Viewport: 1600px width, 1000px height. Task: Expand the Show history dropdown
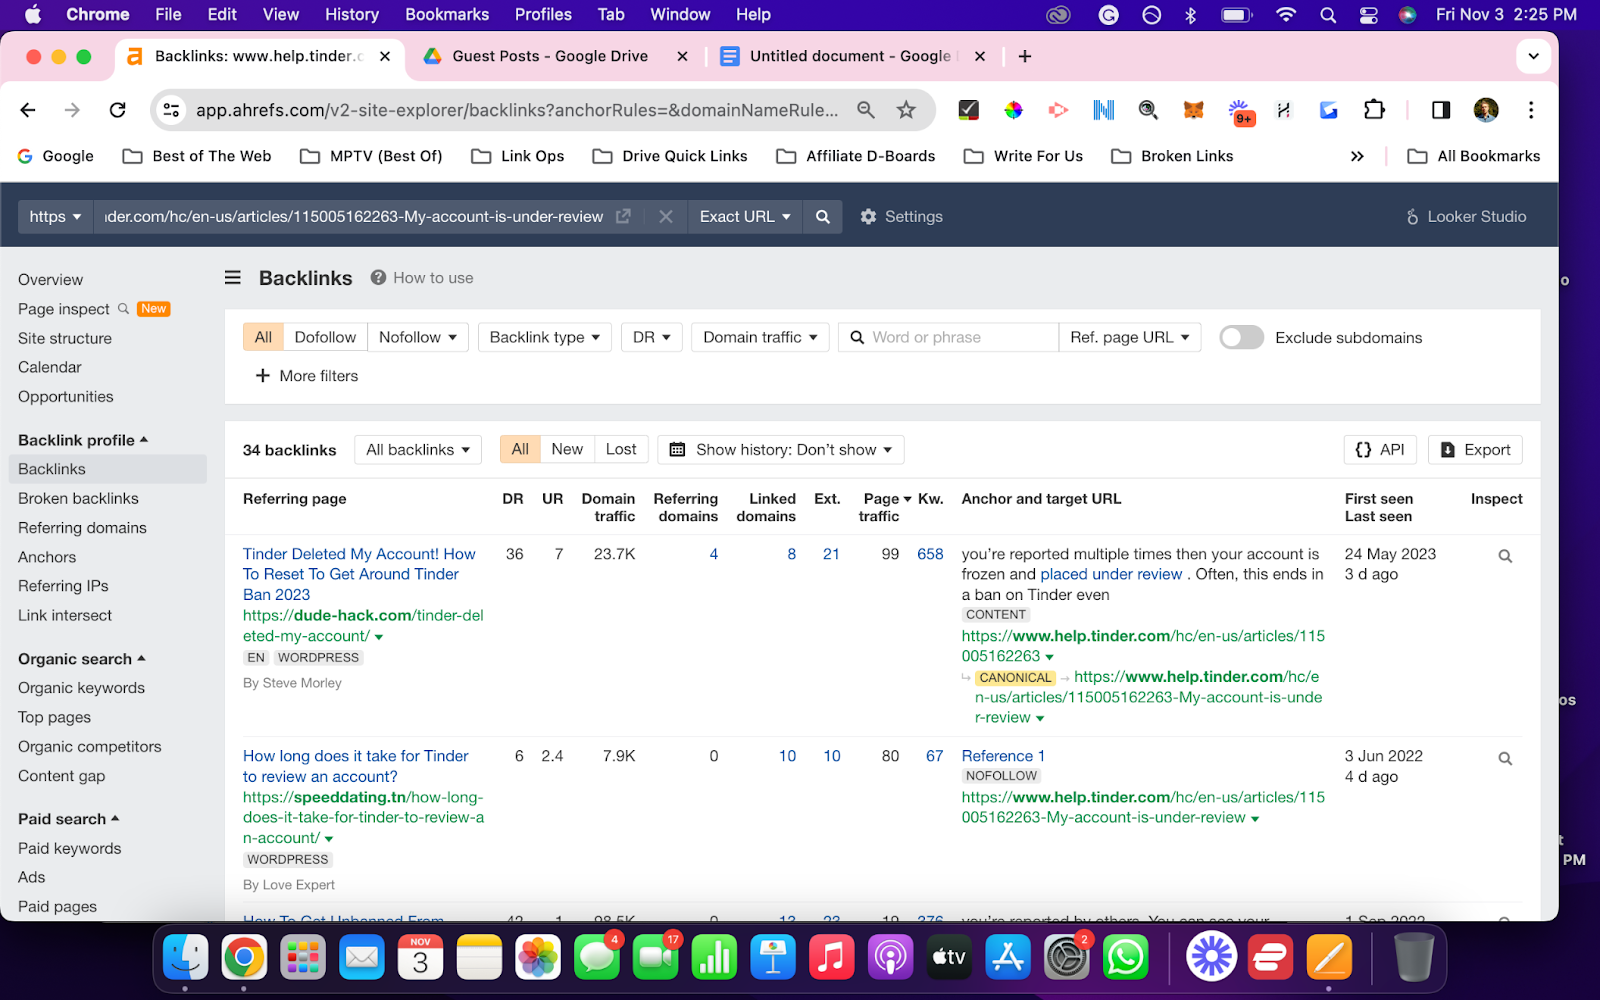780,449
